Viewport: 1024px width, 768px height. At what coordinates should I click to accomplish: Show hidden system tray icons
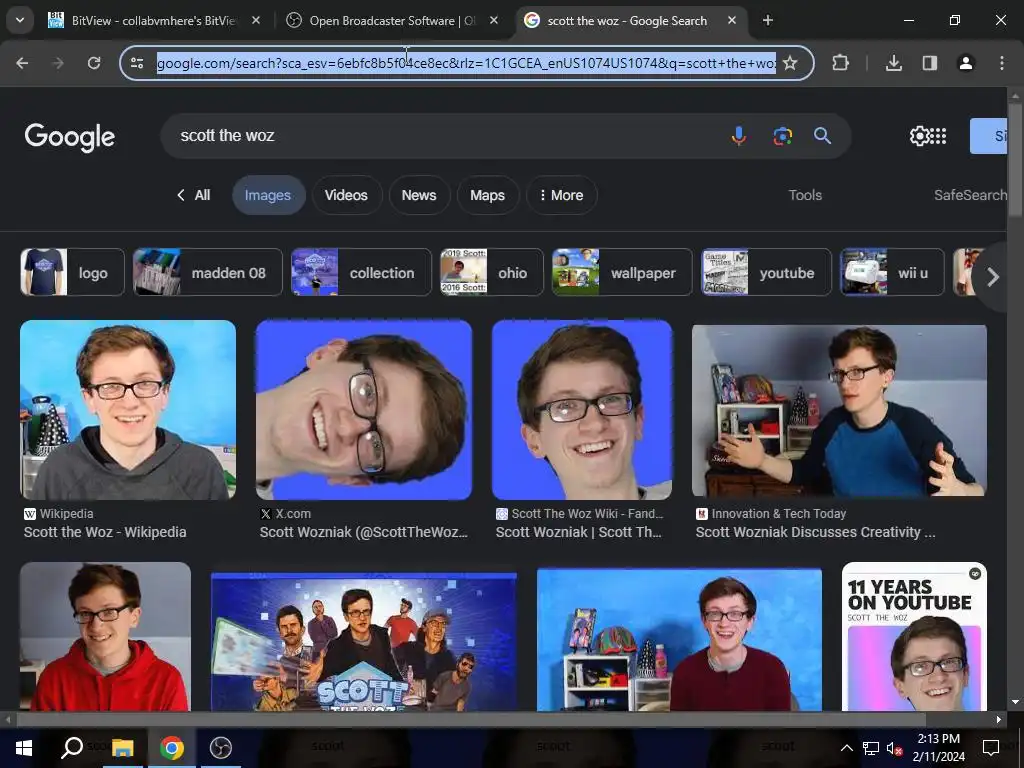click(846, 748)
